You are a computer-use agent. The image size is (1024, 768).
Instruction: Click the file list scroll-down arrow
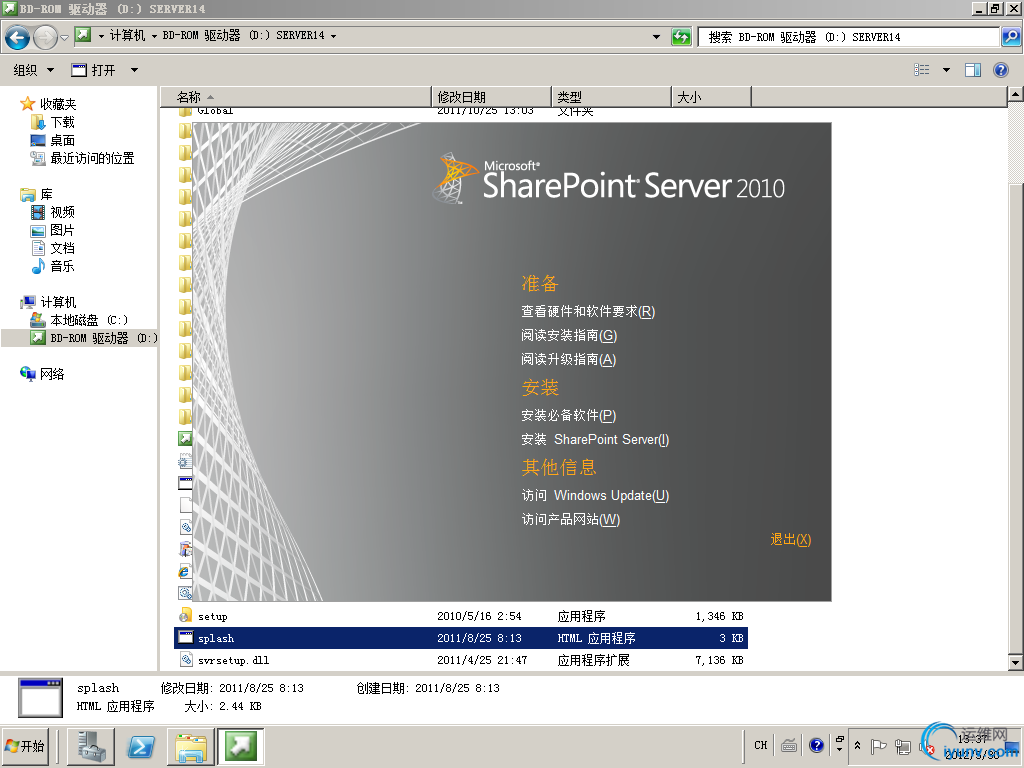click(x=1015, y=663)
